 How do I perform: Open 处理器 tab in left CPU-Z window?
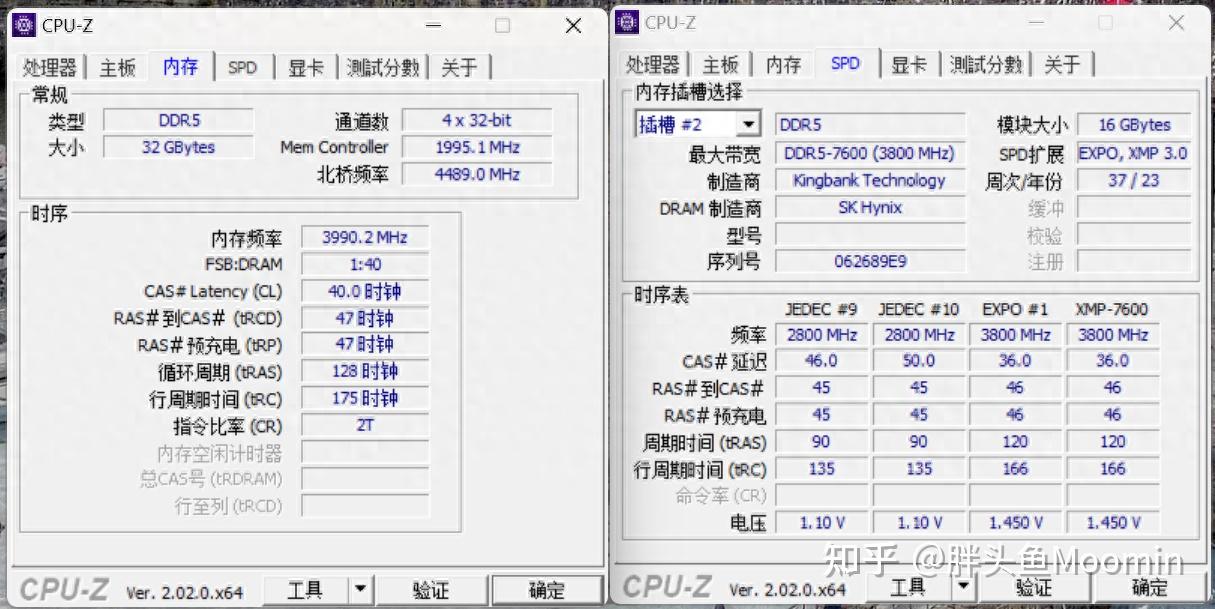(x=50, y=68)
